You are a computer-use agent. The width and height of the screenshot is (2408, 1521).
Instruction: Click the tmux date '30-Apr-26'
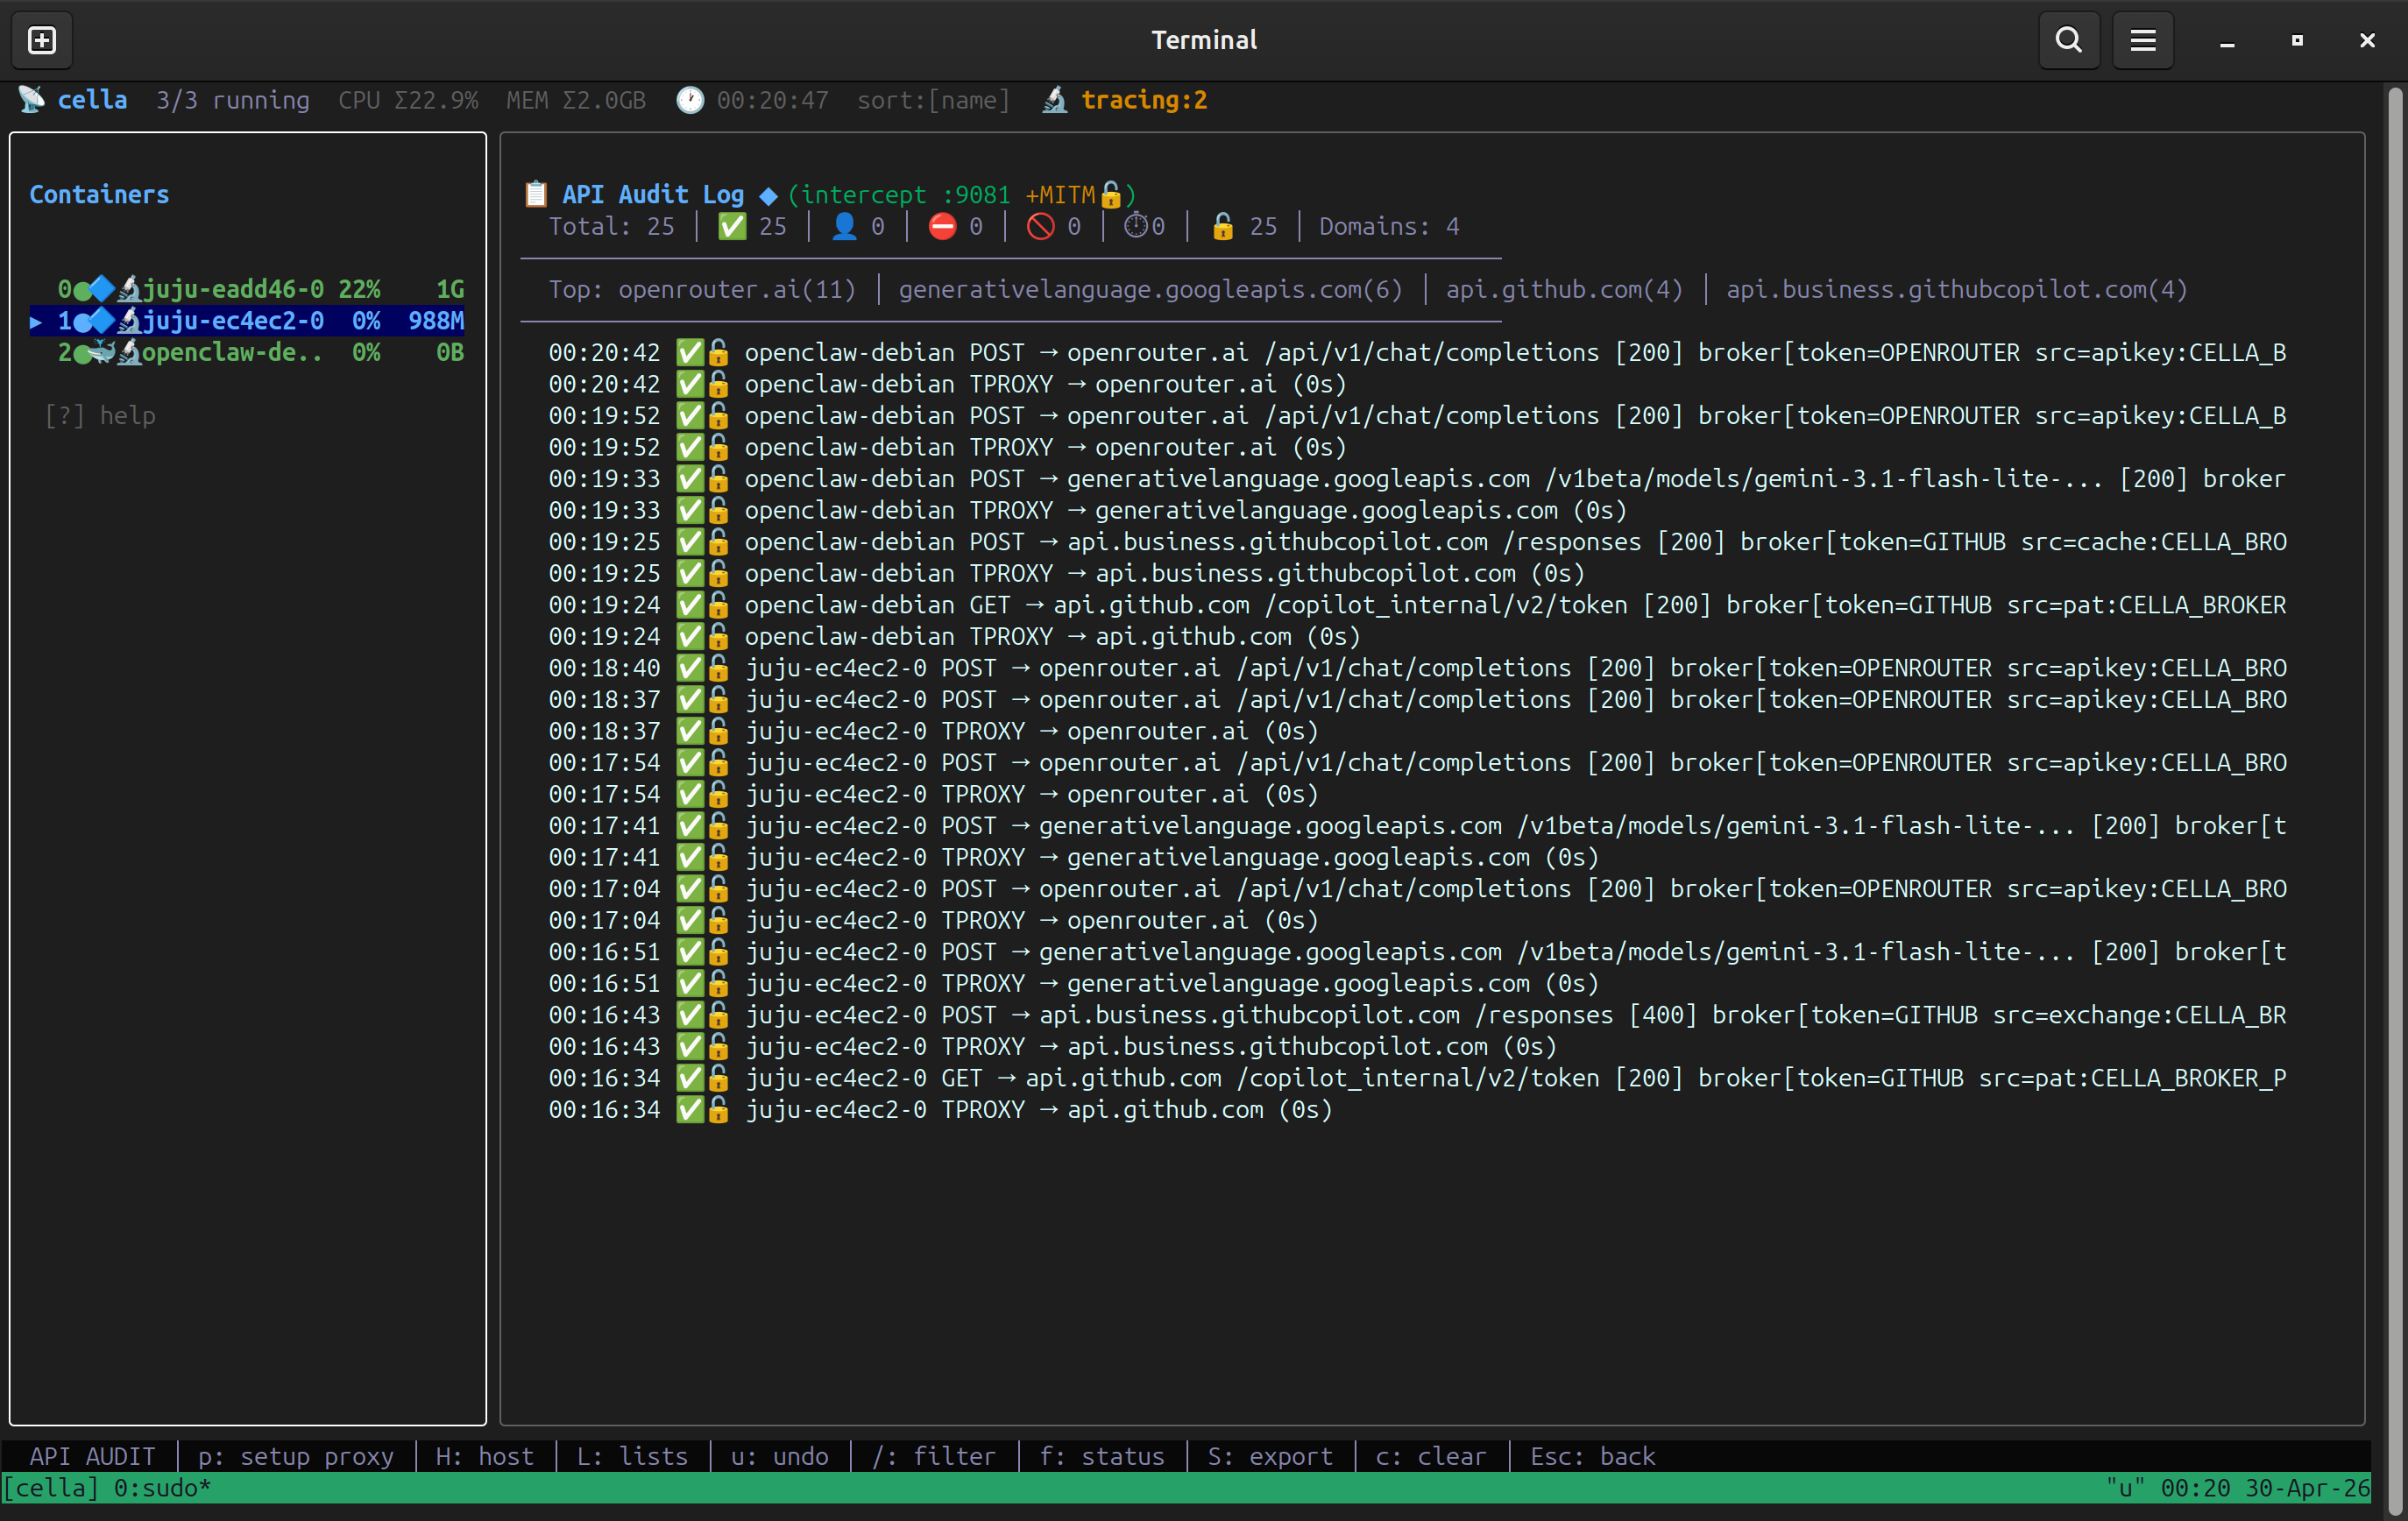pos(2307,1488)
